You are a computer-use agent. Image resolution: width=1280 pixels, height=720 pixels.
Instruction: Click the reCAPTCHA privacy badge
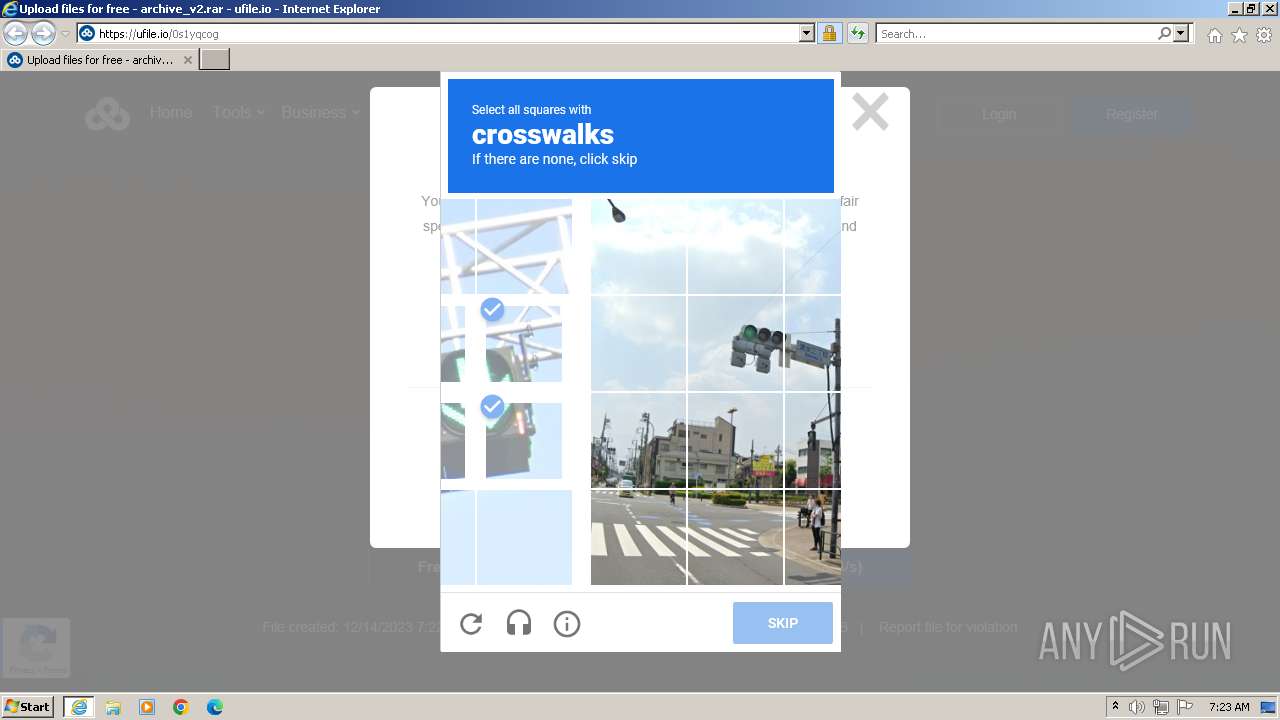click(x=37, y=648)
